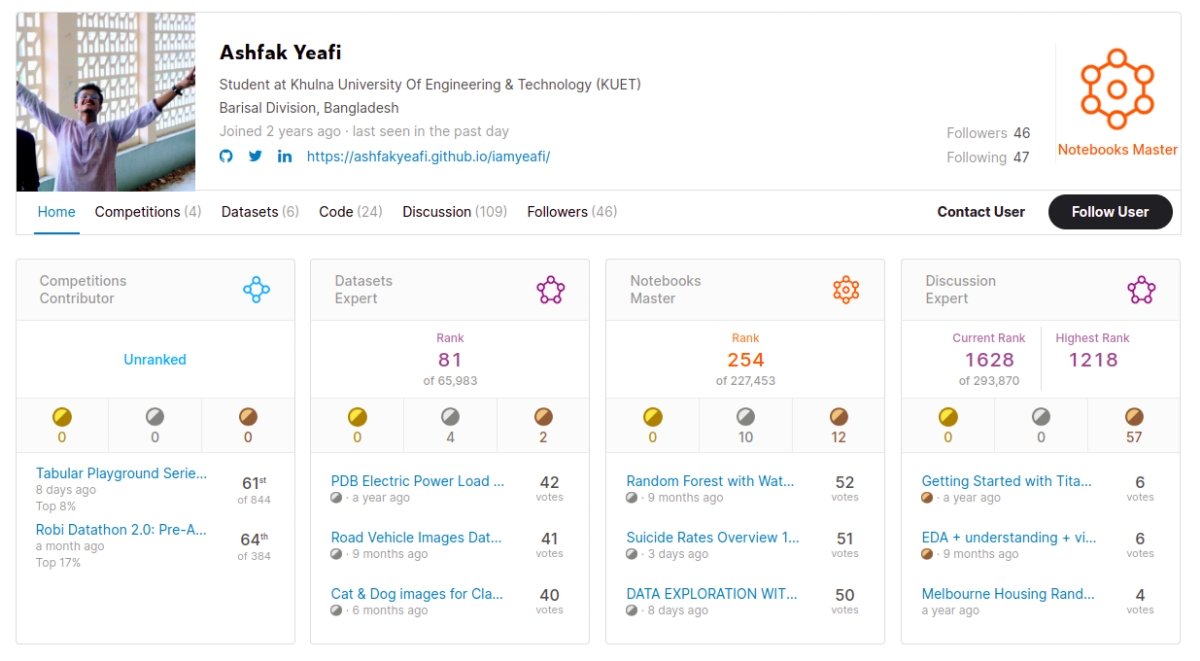Click the bronze medal in Notebooks card
The width and height of the screenshot is (1200, 661).
coord(839,416)
